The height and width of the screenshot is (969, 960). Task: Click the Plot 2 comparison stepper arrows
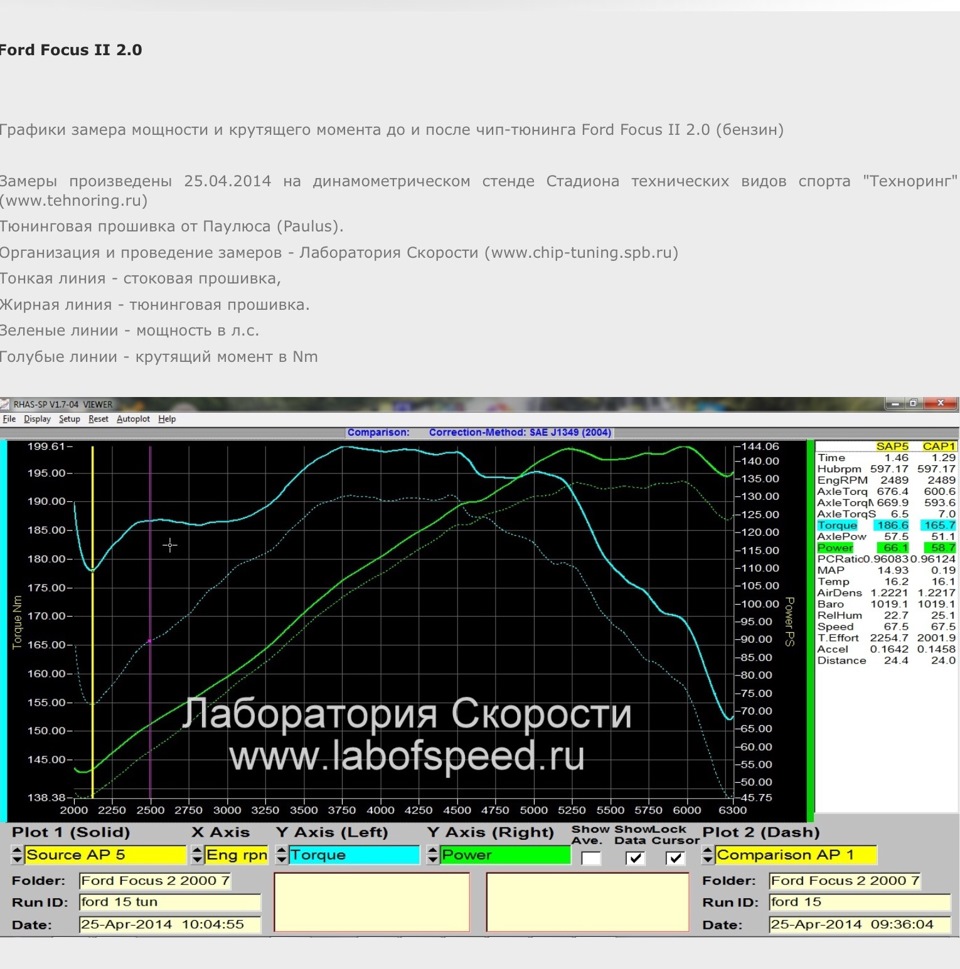[x=708, y=855]
